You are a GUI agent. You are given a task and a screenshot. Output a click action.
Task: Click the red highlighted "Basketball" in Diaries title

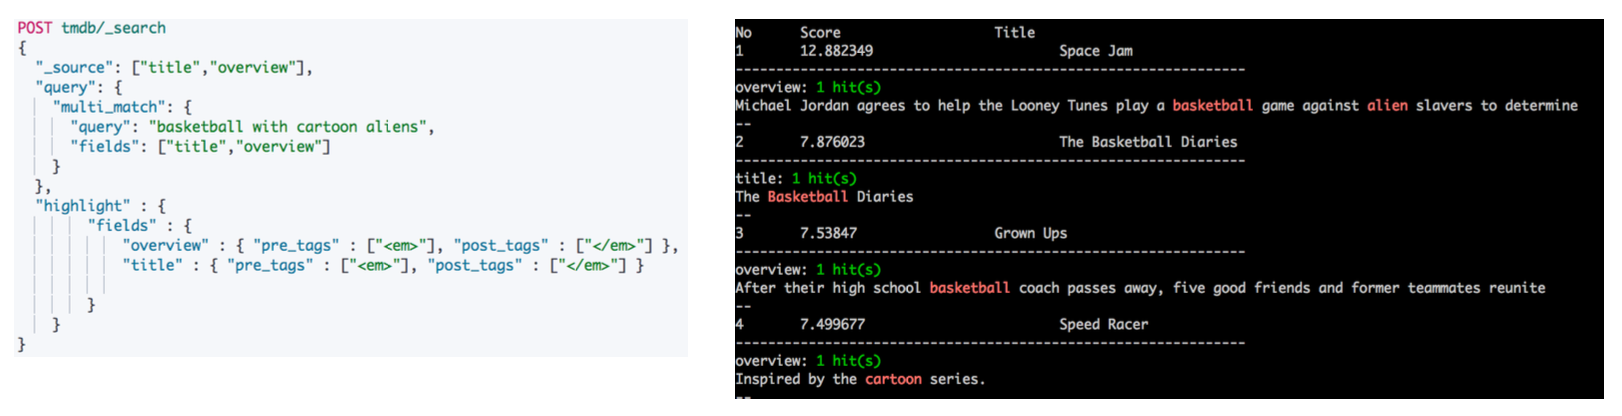pyautogui.click(x=807, y=197)
